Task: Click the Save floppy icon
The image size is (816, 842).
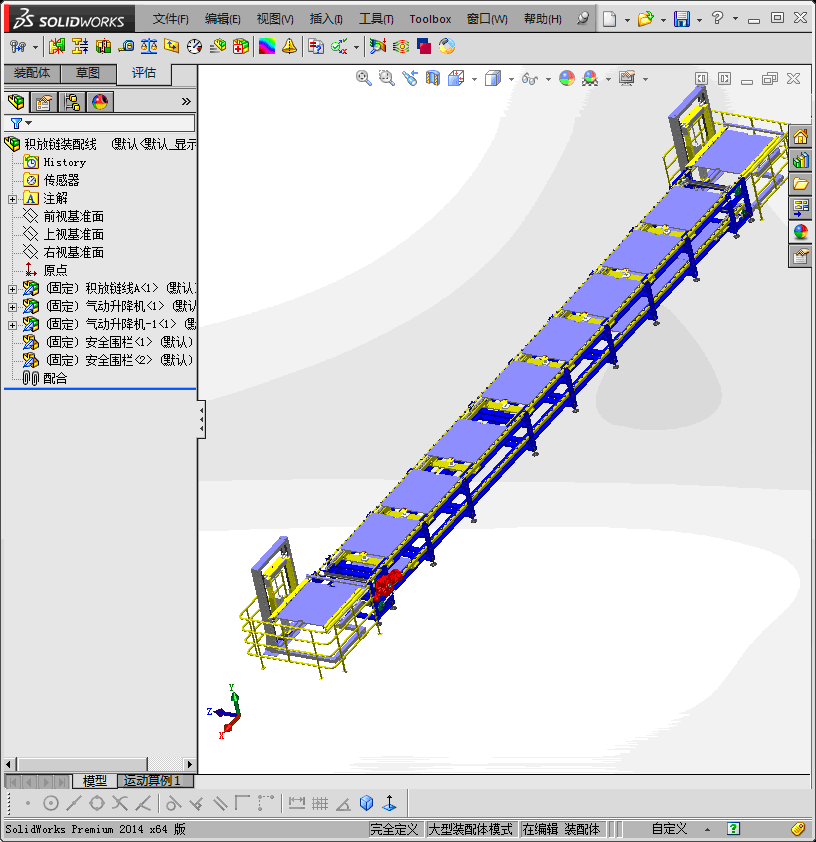Action: click(x=681, y=19)
